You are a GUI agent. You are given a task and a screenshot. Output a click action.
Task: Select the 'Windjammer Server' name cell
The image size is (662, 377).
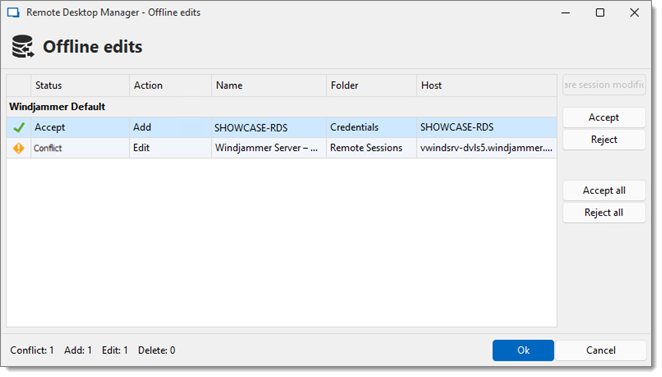pos(269,148)
